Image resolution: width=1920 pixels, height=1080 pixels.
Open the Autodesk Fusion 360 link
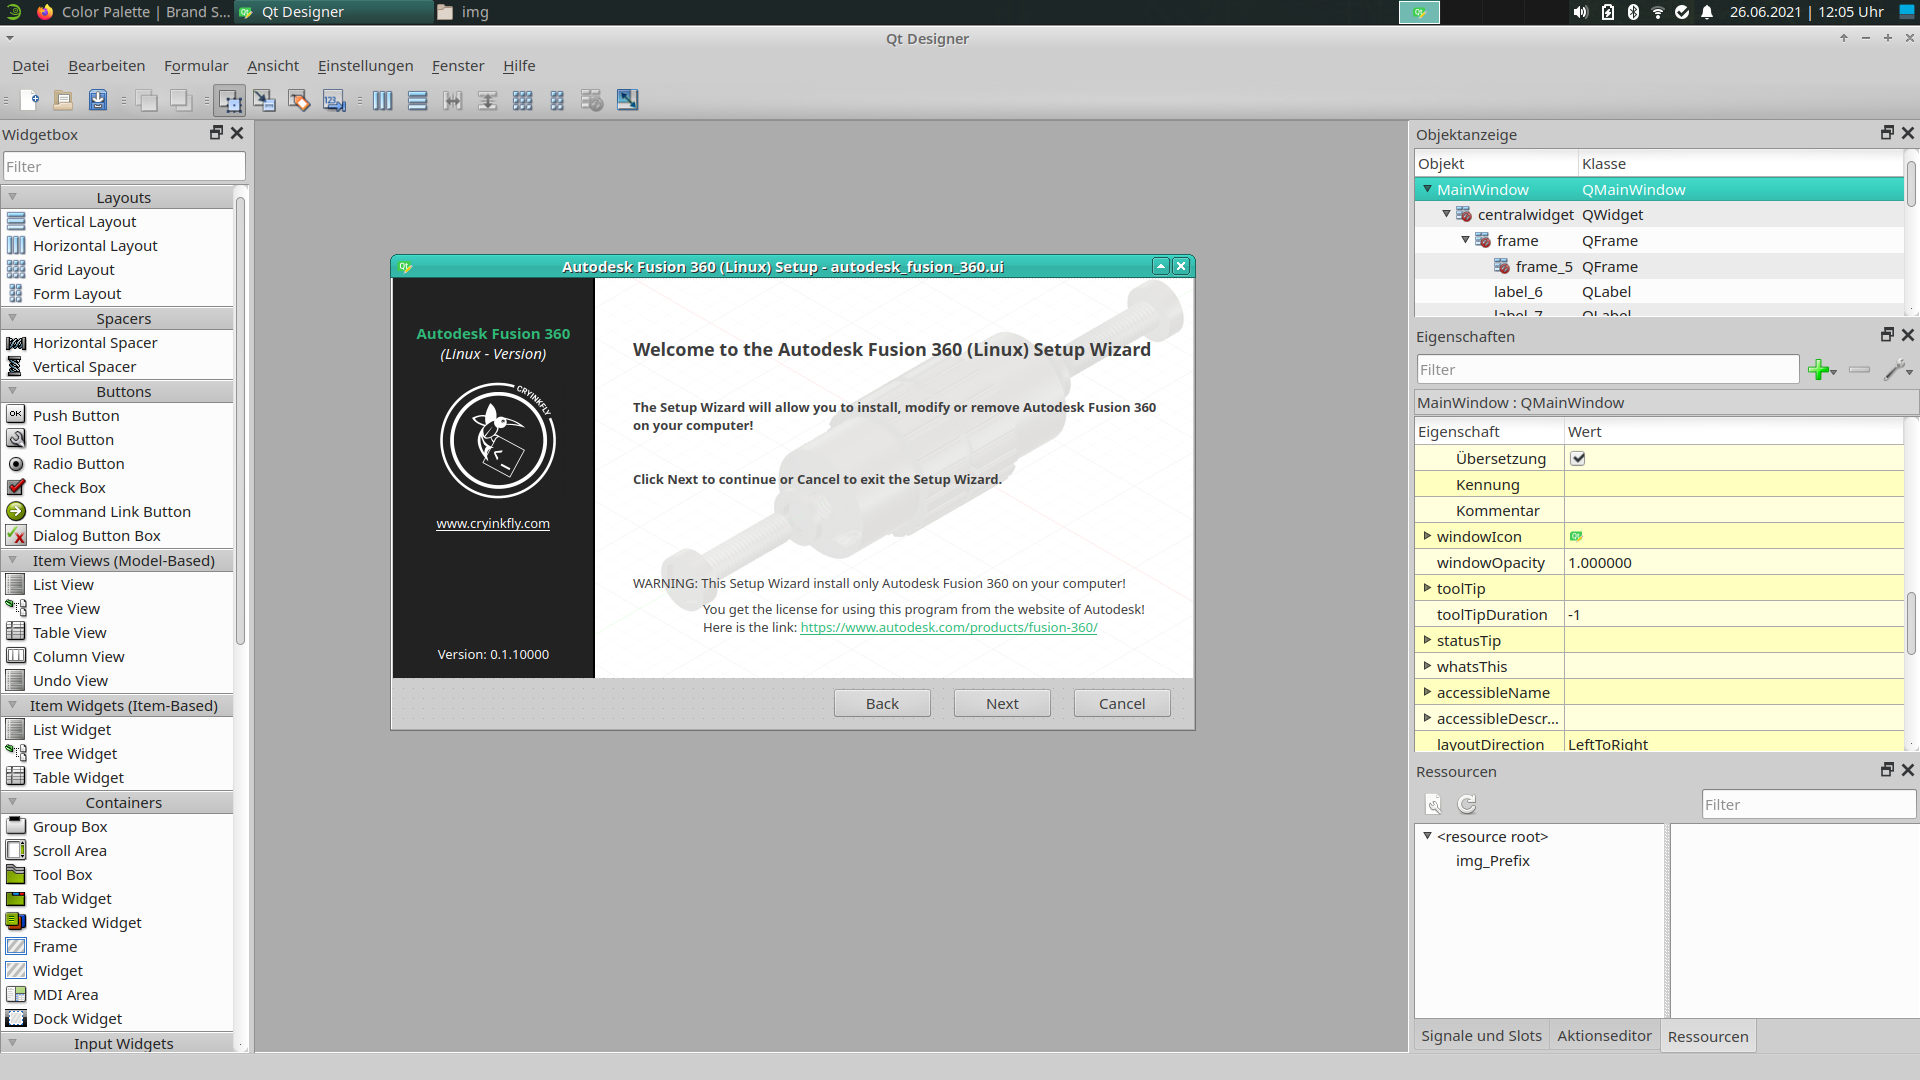coord(948,627)
